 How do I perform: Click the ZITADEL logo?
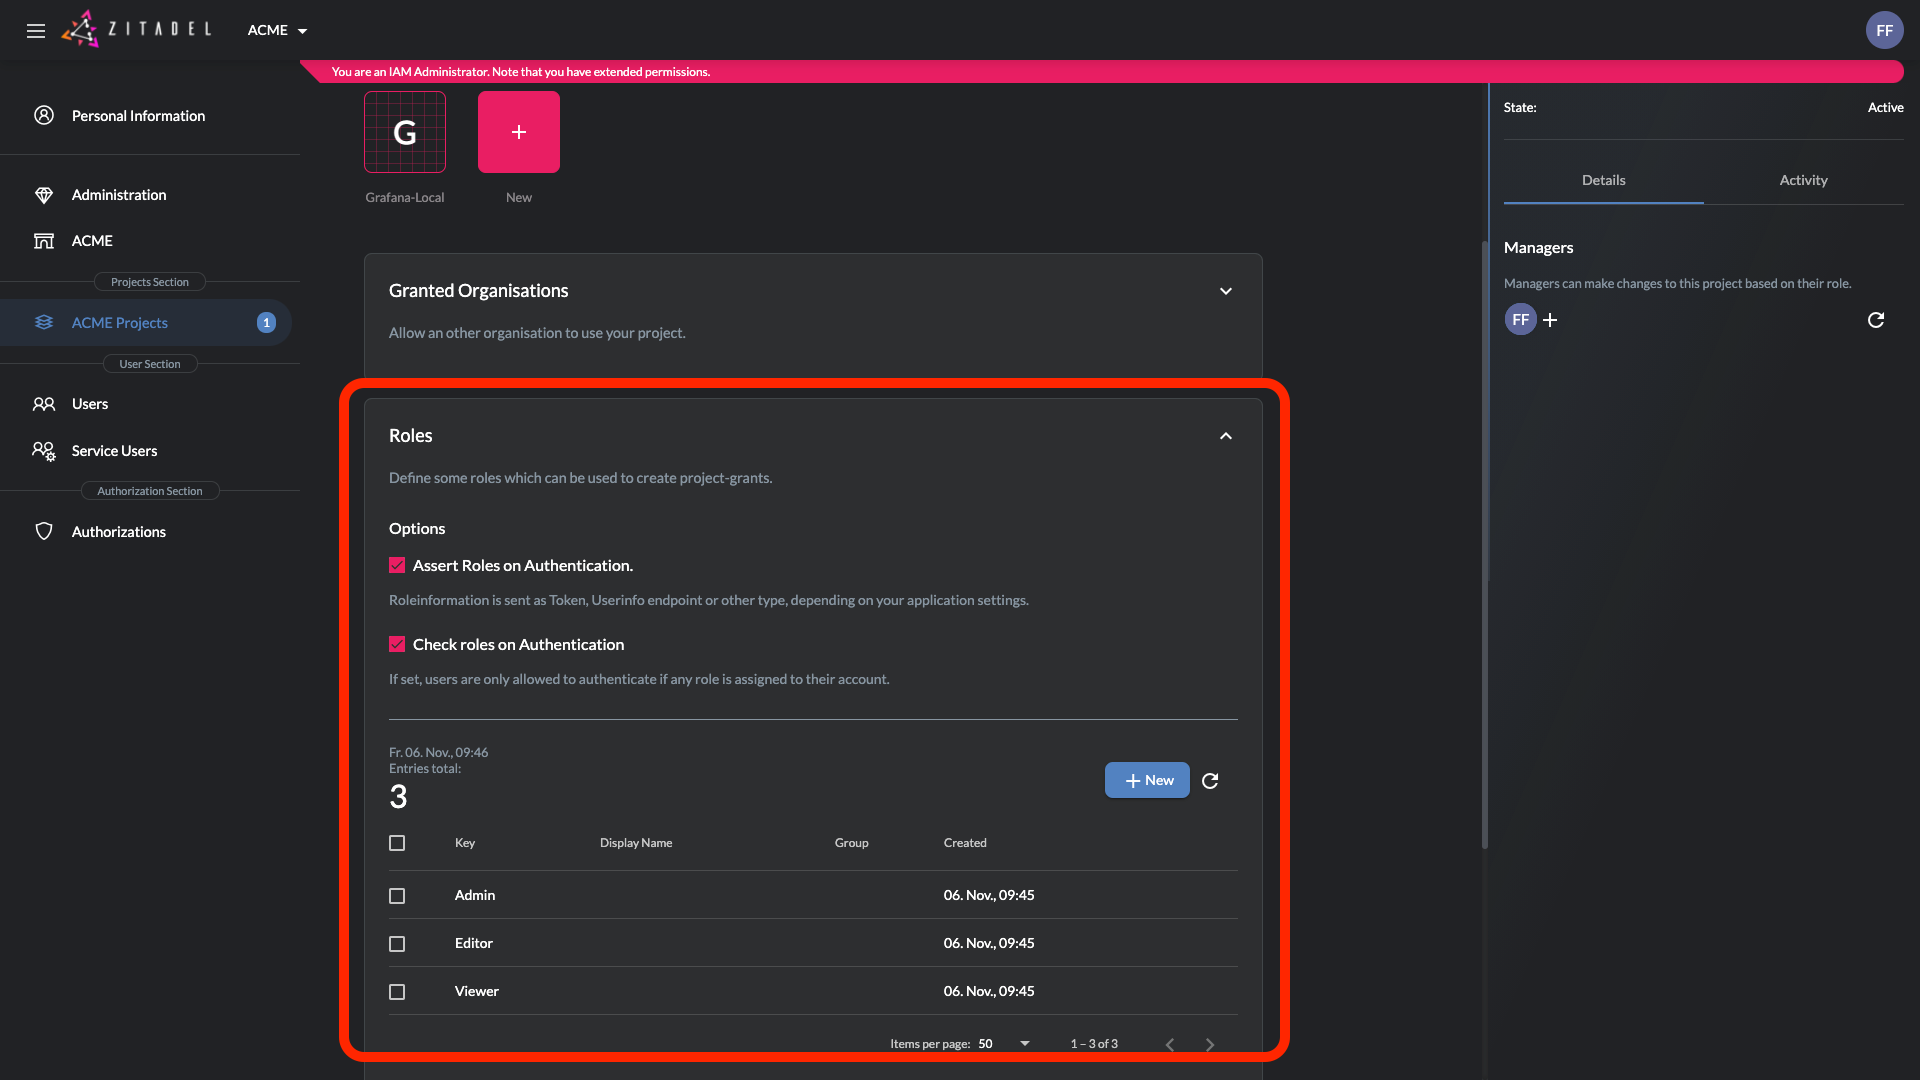(x=137, y=30)
